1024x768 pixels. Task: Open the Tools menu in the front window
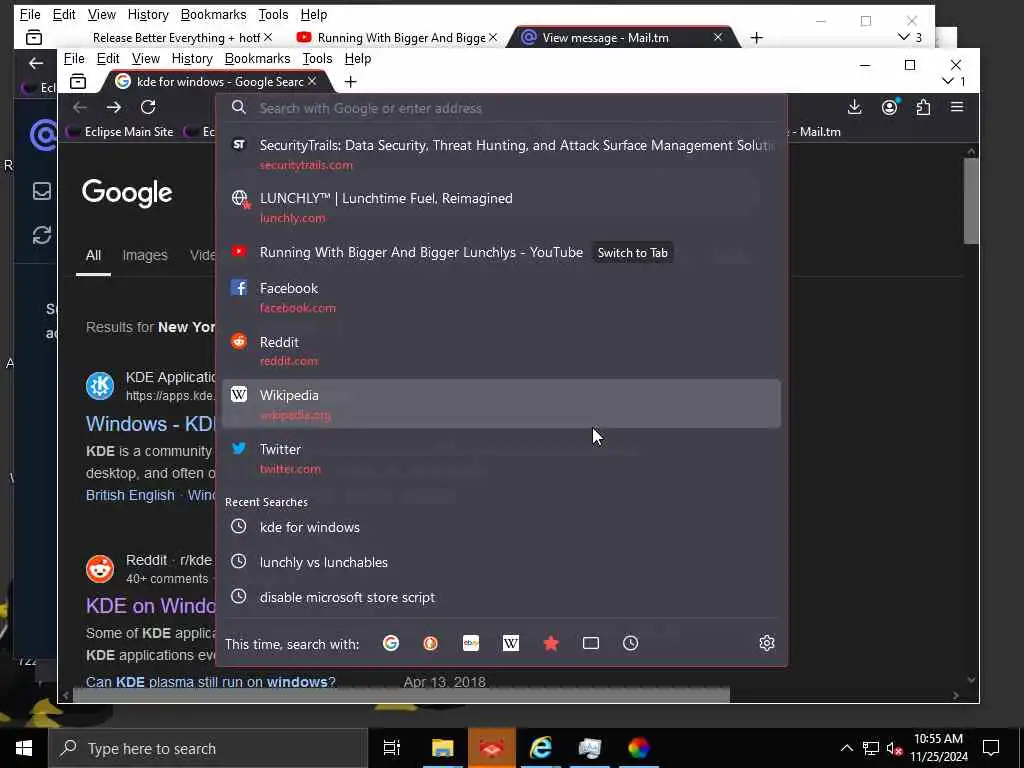317,59
